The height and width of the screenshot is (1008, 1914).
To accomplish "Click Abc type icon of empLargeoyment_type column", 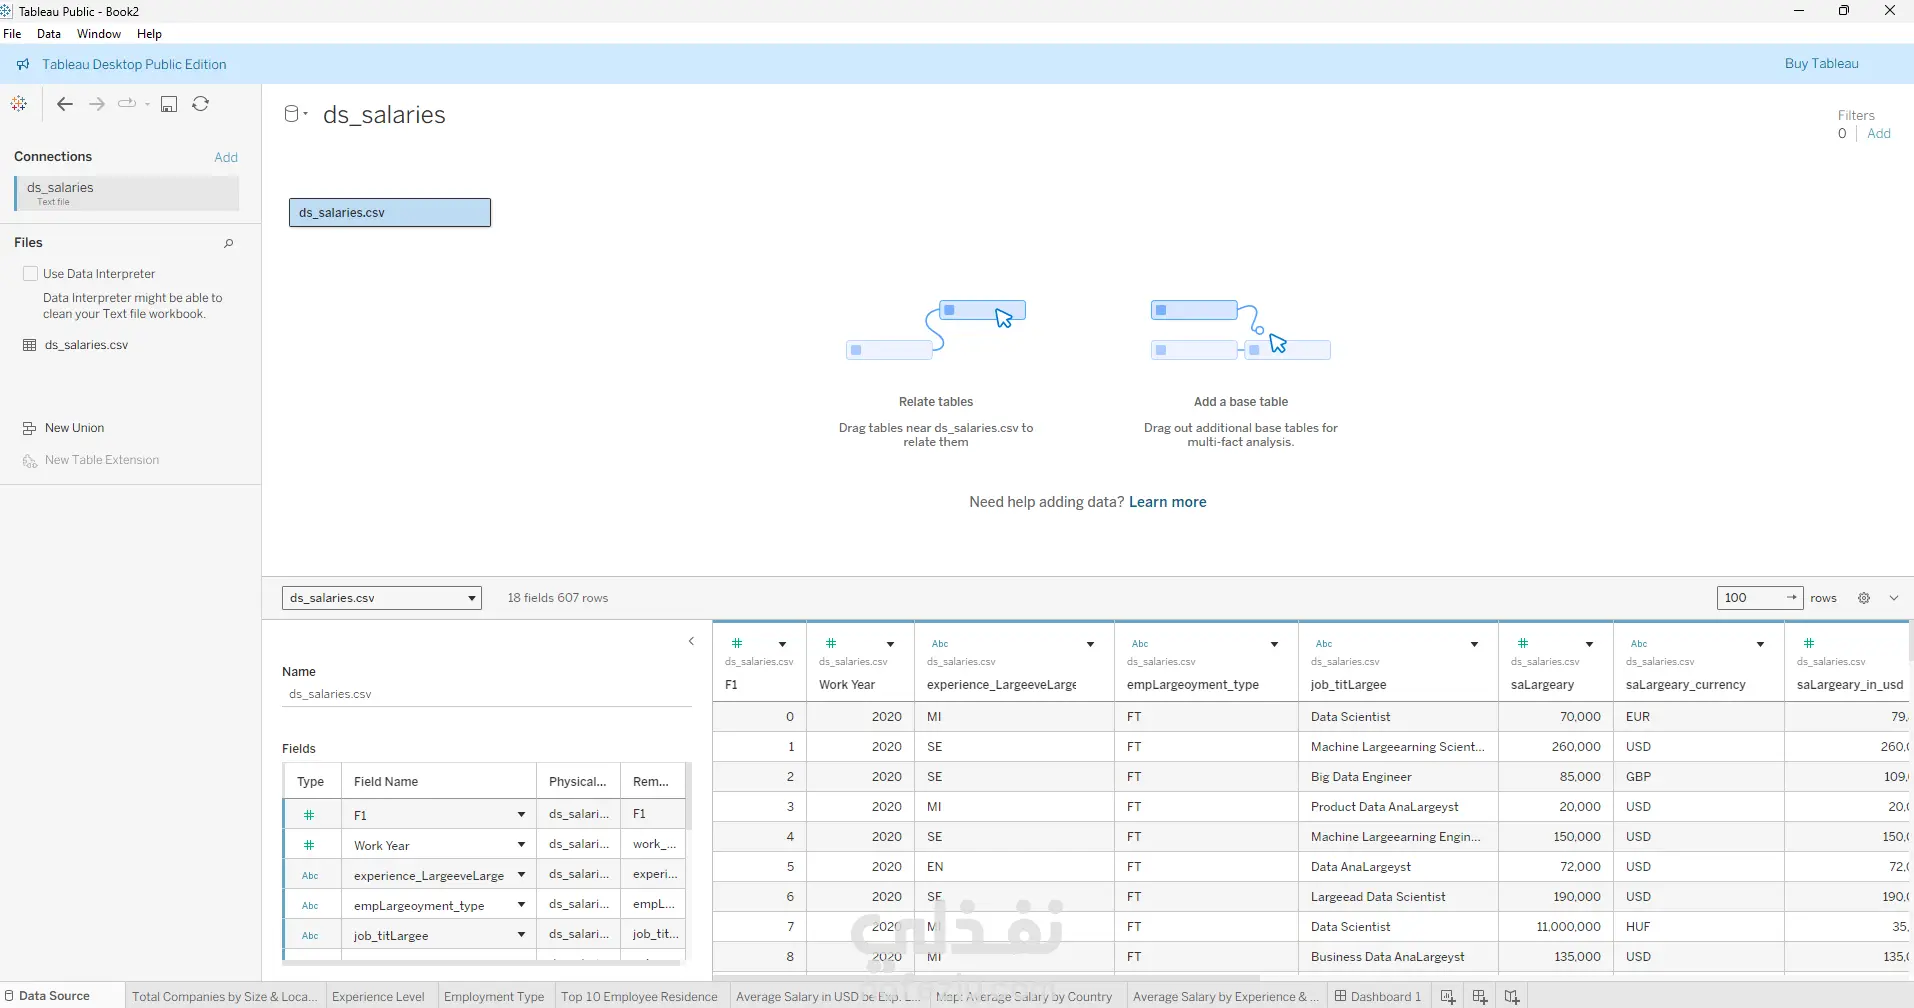I will click(1140, 644).
